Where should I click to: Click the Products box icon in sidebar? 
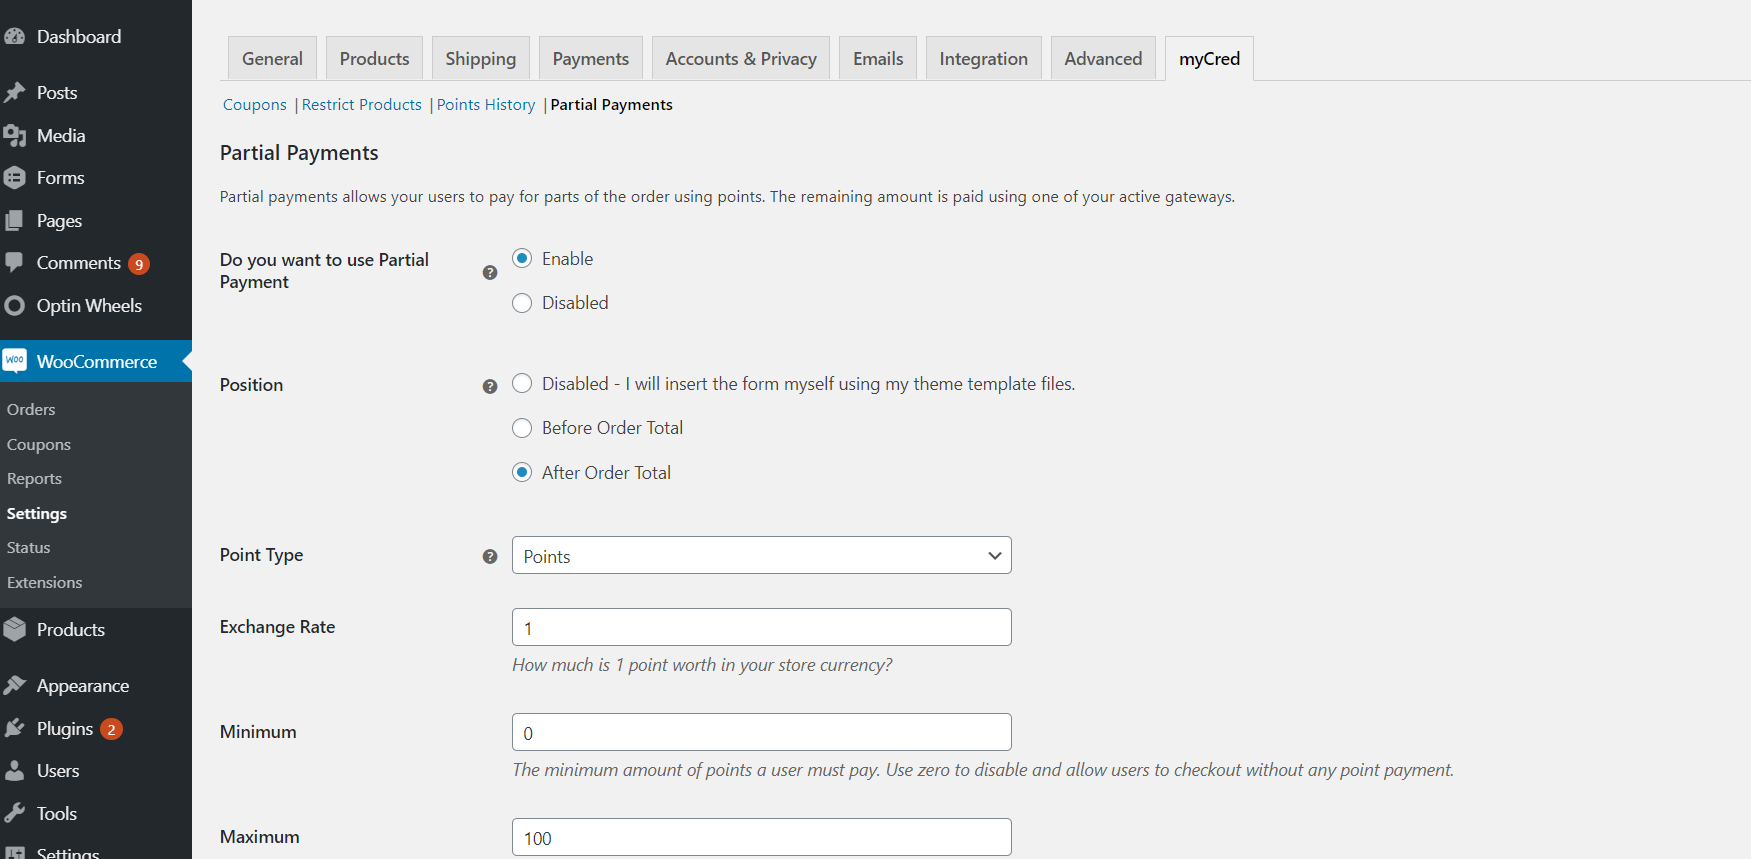(x=14, y=630)
